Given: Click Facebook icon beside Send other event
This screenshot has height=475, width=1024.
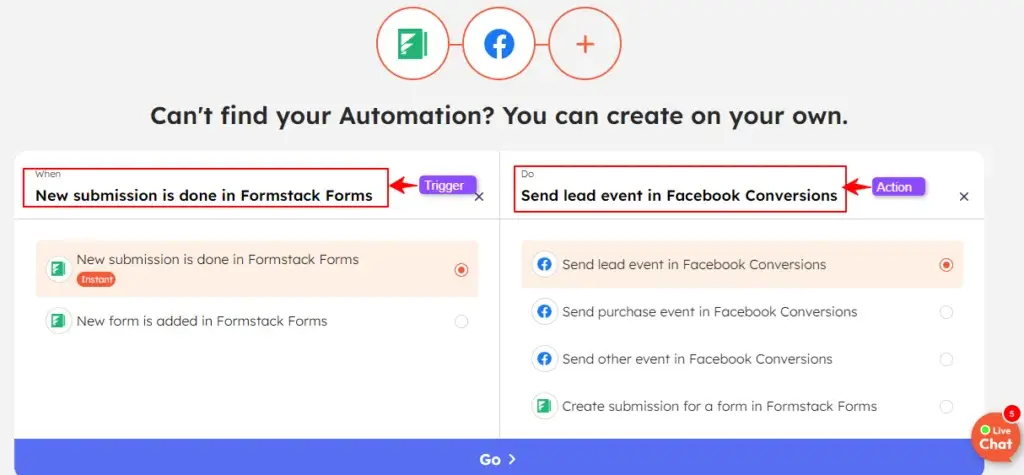Looking at the screenshot, I should (x=545, y=359).
